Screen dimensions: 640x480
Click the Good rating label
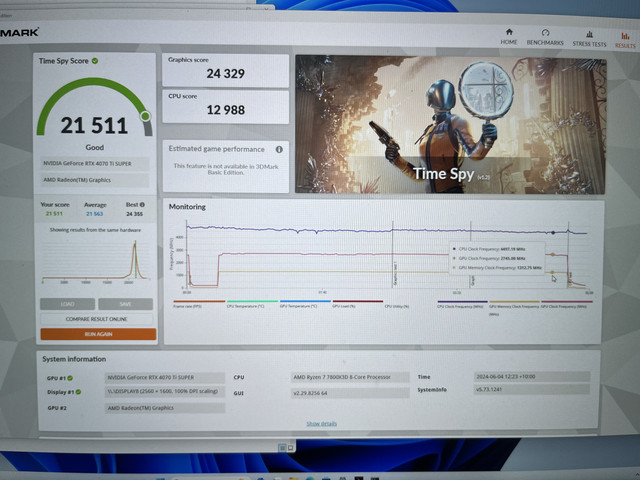pyautogui.click(x=95, y=148)
